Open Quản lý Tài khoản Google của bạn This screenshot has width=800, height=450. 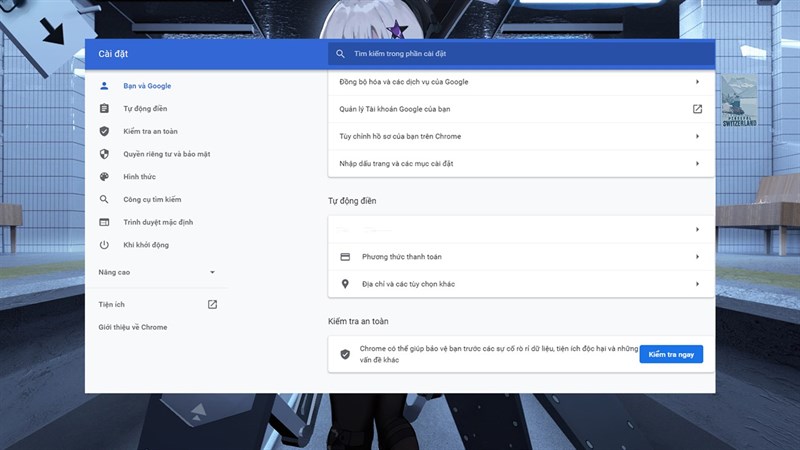[x=521, y=109]
